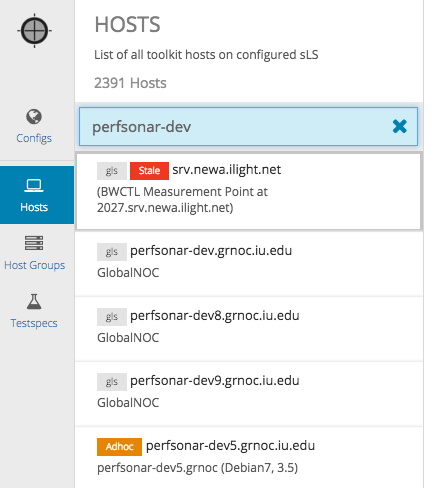Image resolution: width=433 pixels, height=488 pixels.
Task: Click the gls badge on srv.newa.ilight.net
Action: click(x=112, y=171)
